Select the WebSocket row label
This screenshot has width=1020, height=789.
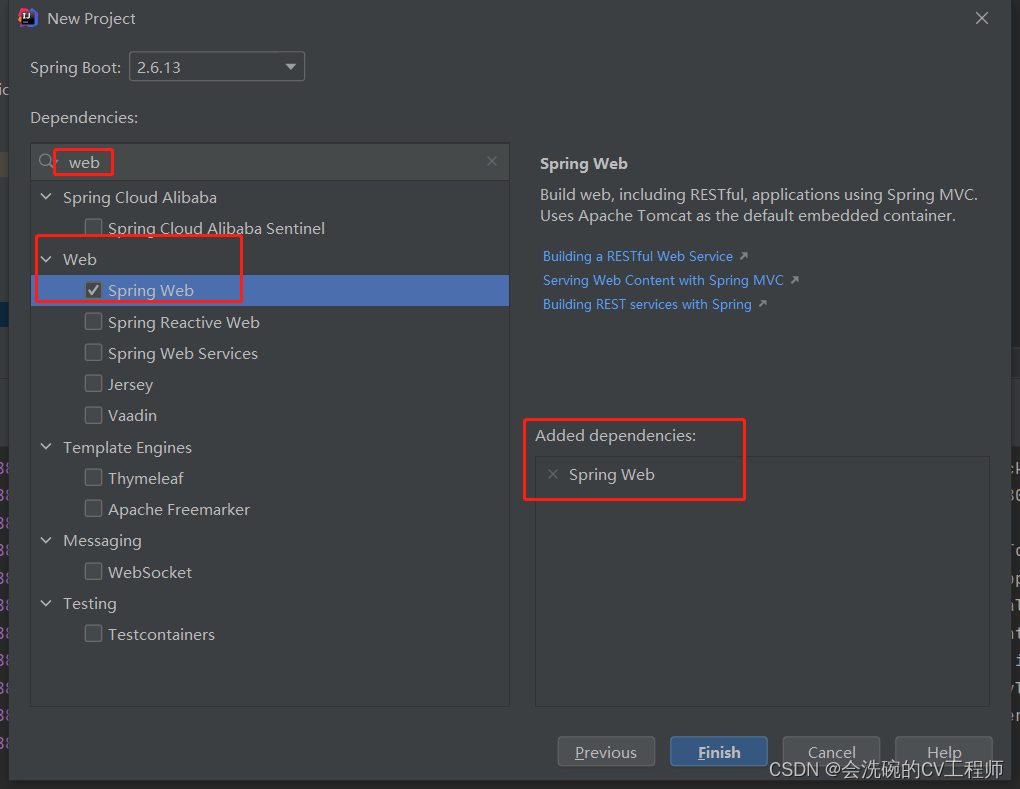click(x=150, y=572)
